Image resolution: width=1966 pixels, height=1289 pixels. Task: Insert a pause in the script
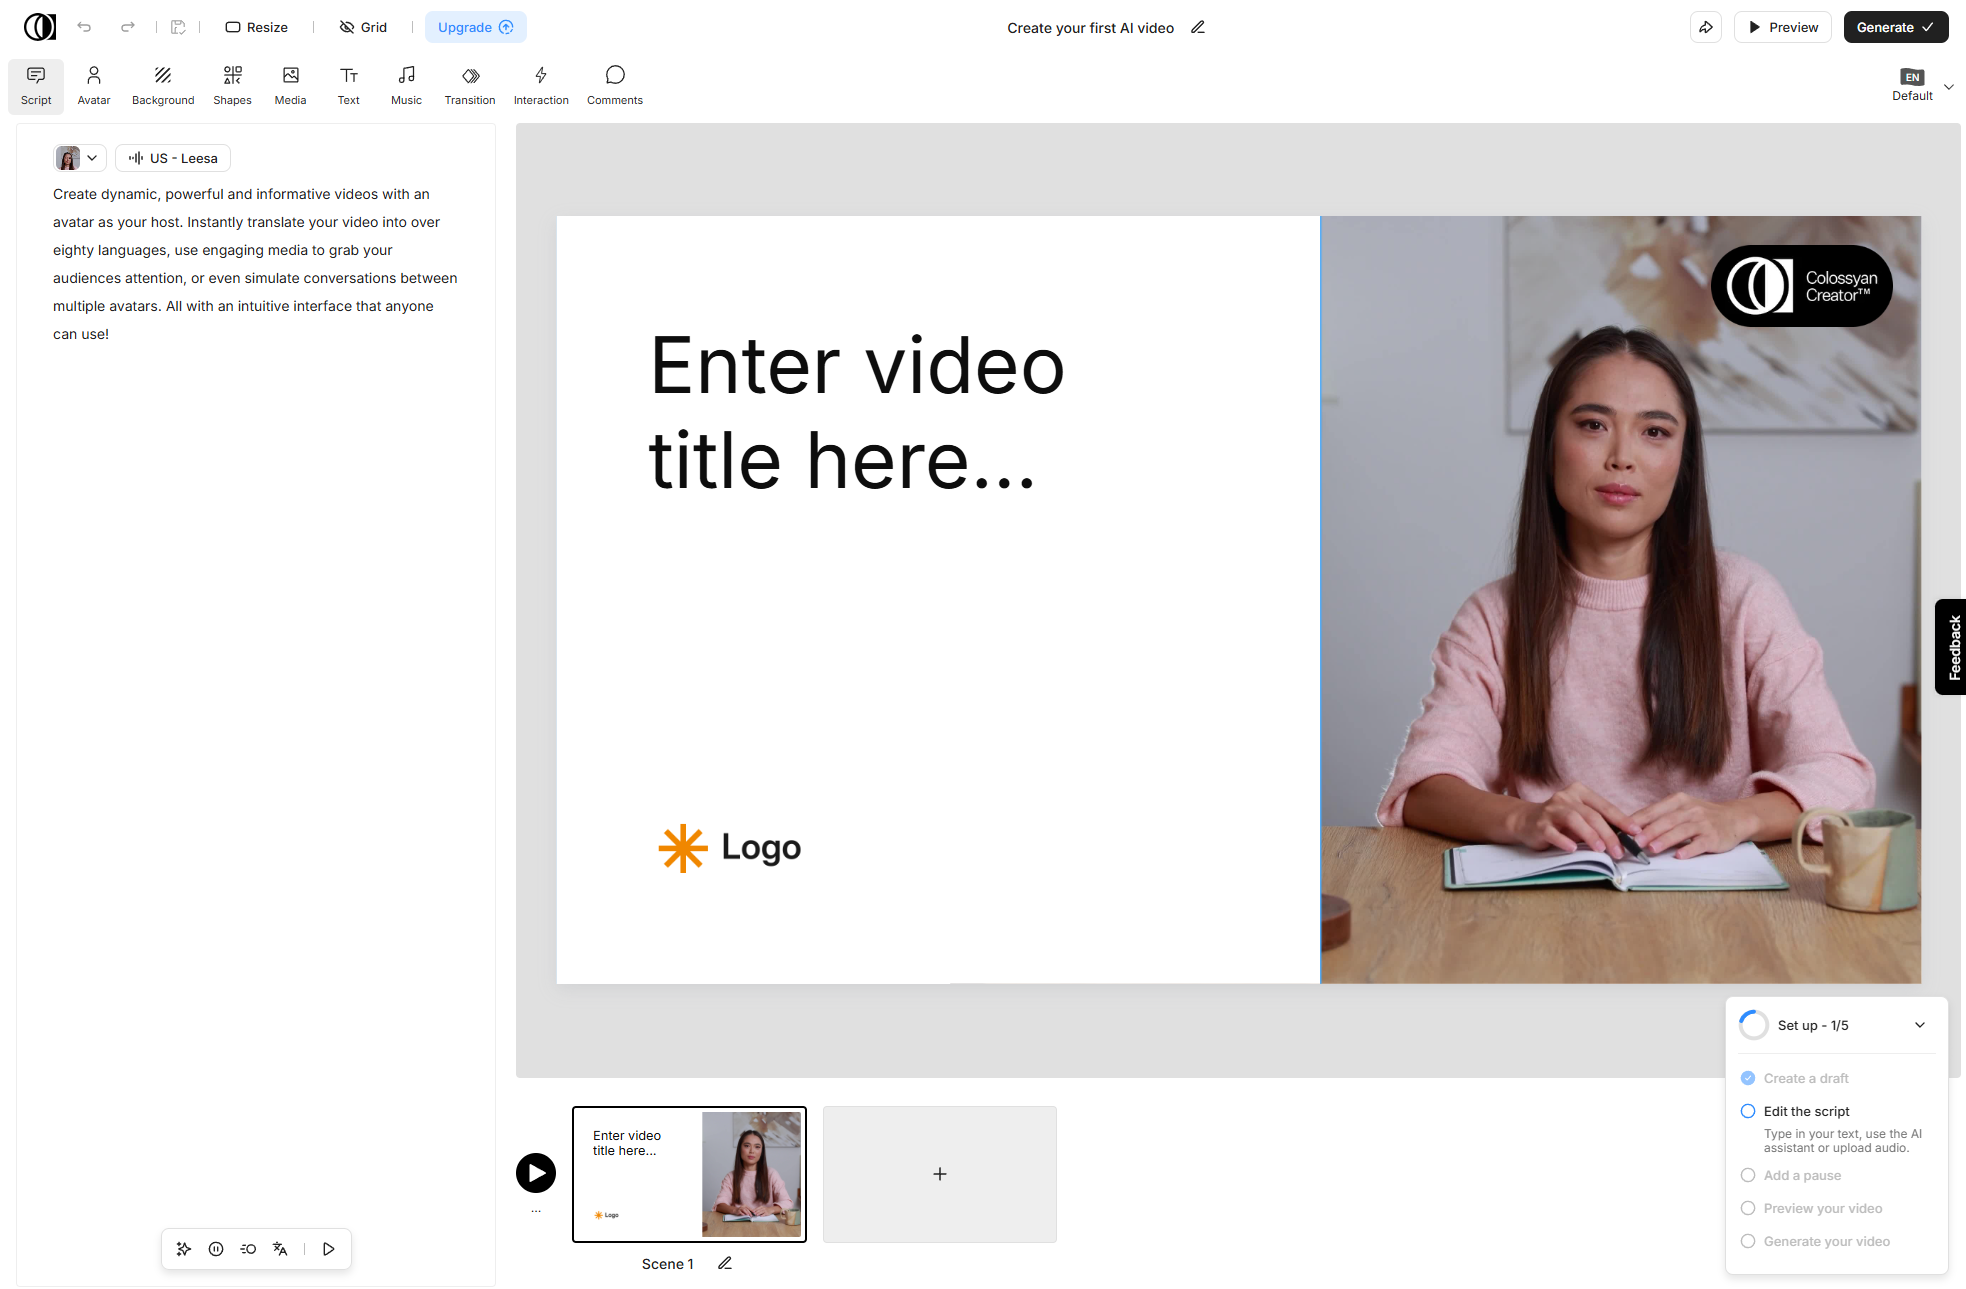[216, 1249]
